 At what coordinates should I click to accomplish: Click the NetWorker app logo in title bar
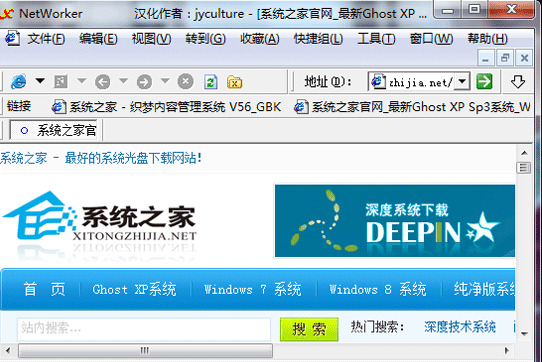pos(7,13)
